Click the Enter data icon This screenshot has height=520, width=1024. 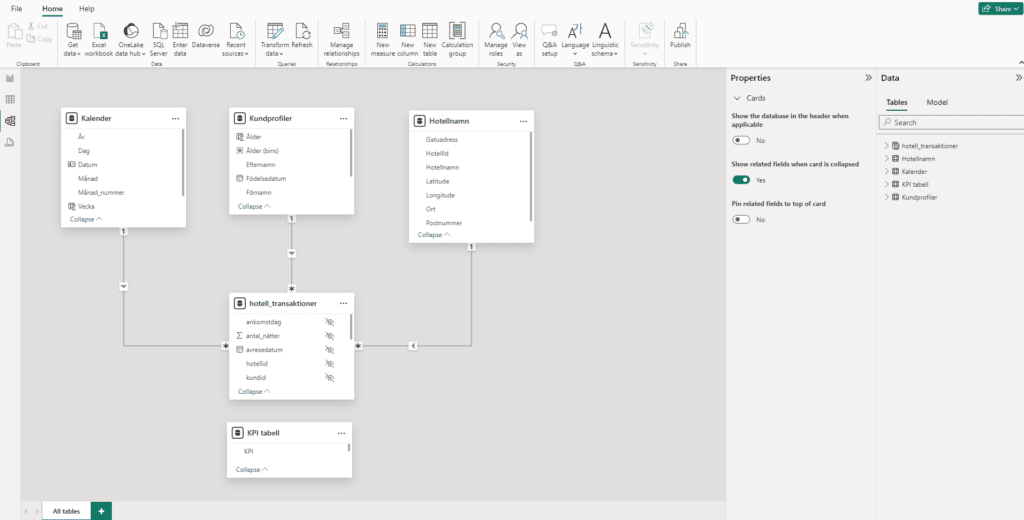coord(180,32)
